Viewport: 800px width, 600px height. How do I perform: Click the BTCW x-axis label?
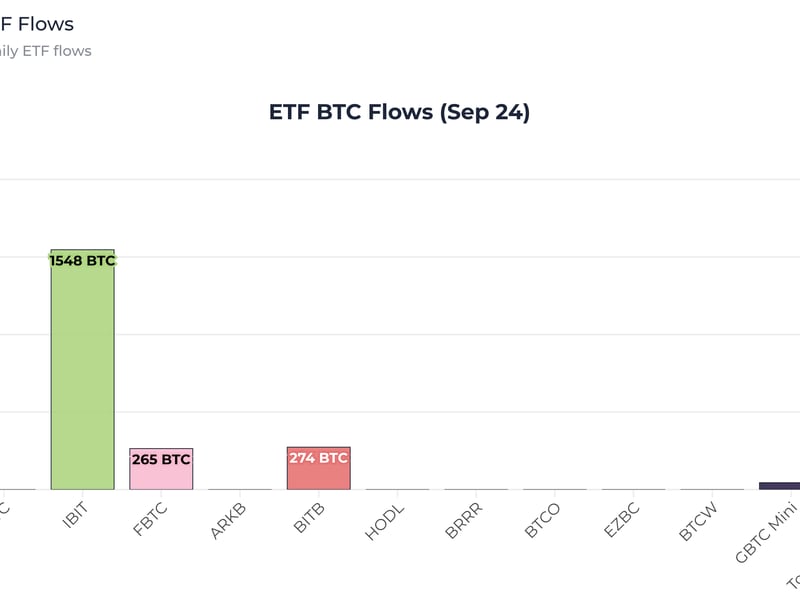tap(699, 518)
